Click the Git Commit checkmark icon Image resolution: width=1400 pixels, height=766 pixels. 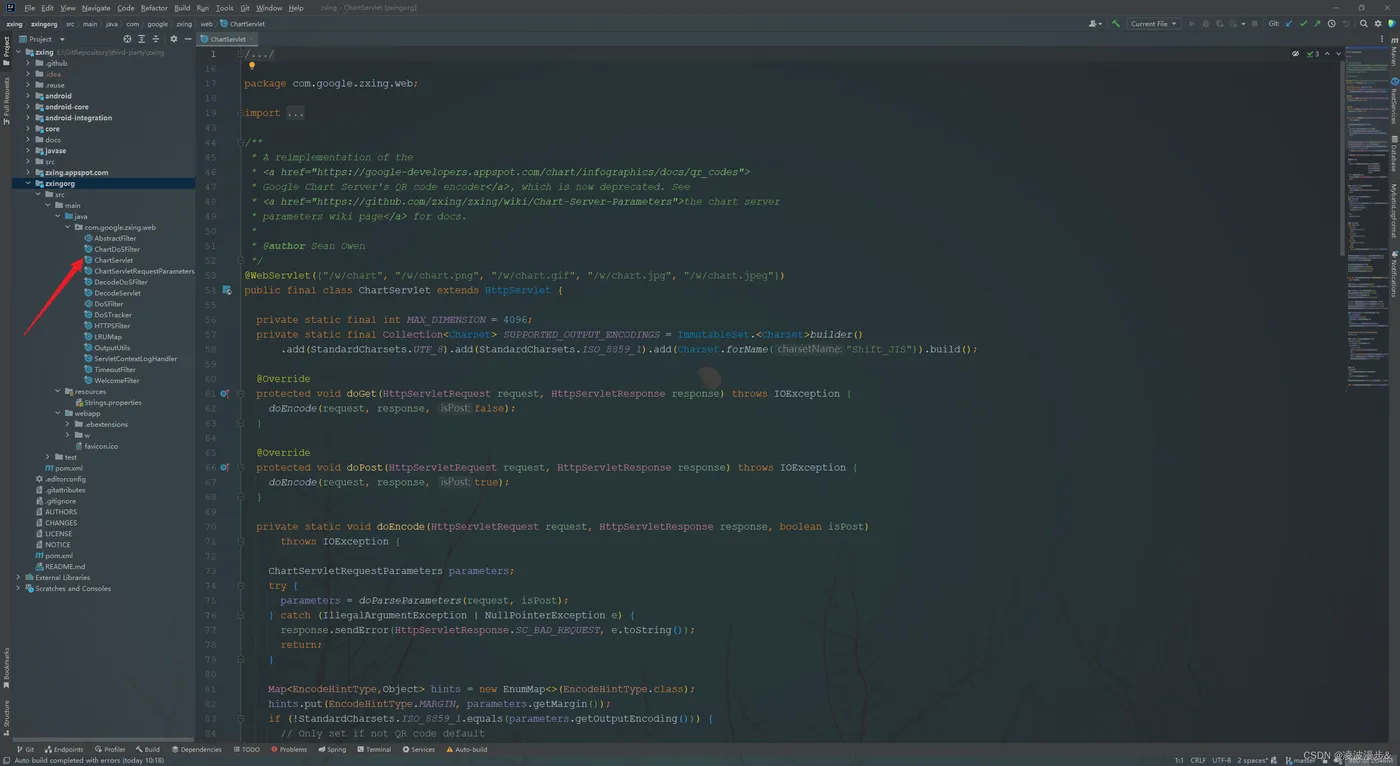1303,24
